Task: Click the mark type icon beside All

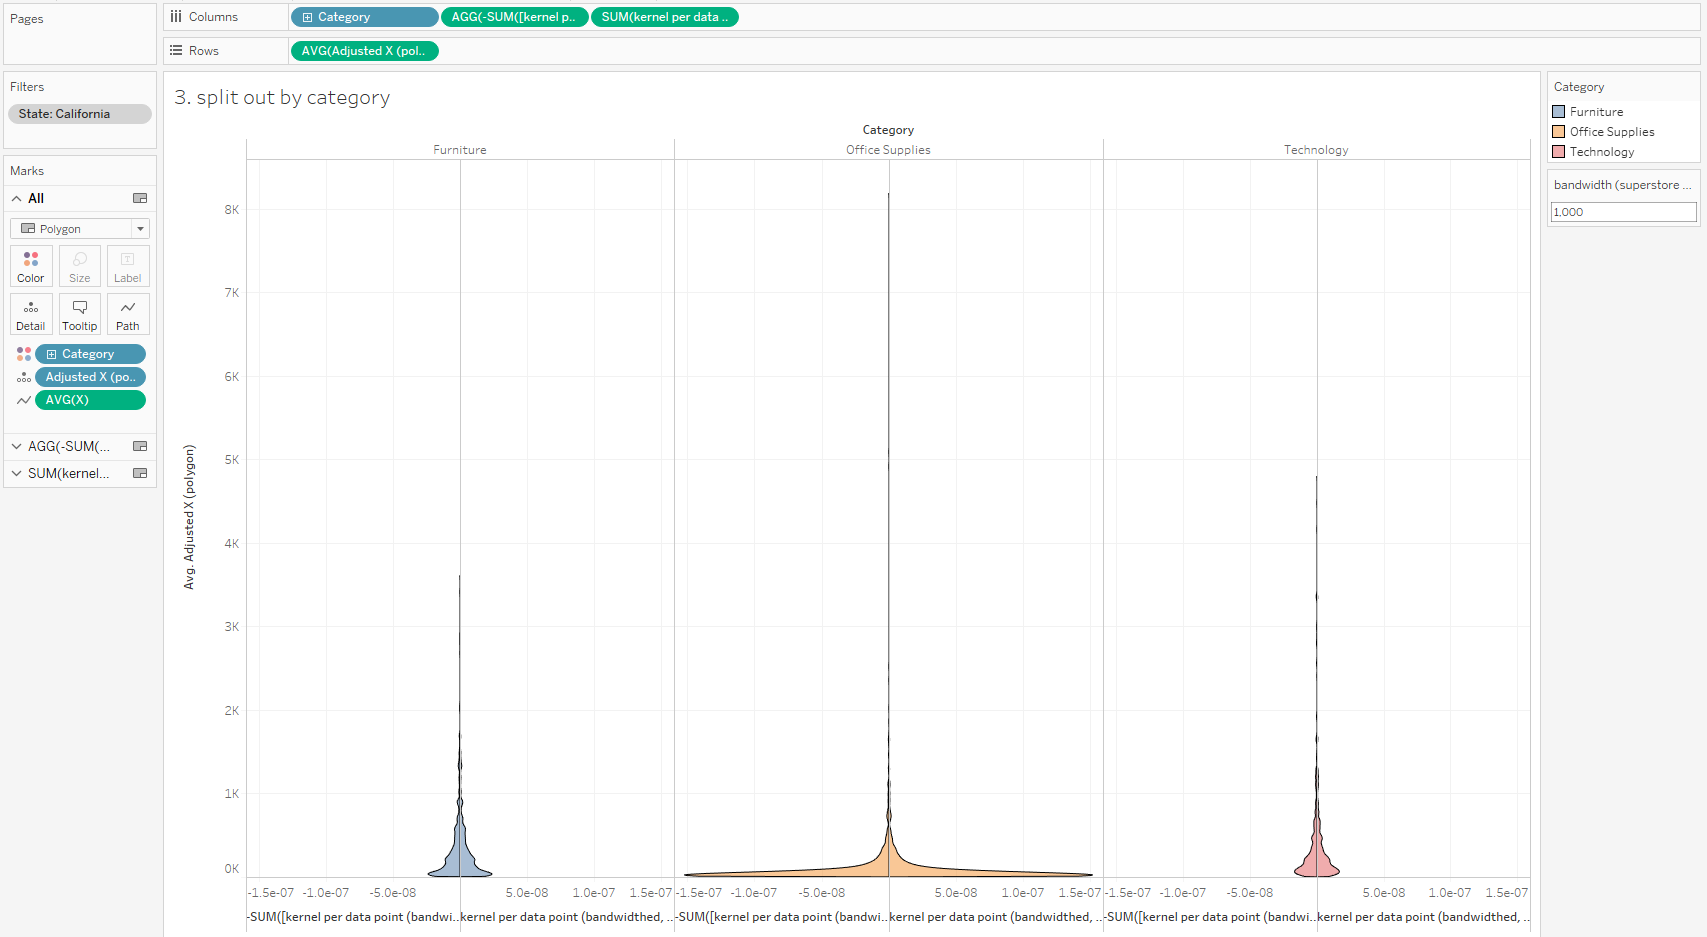Action: pyautogui.click(x=140, y=199)
